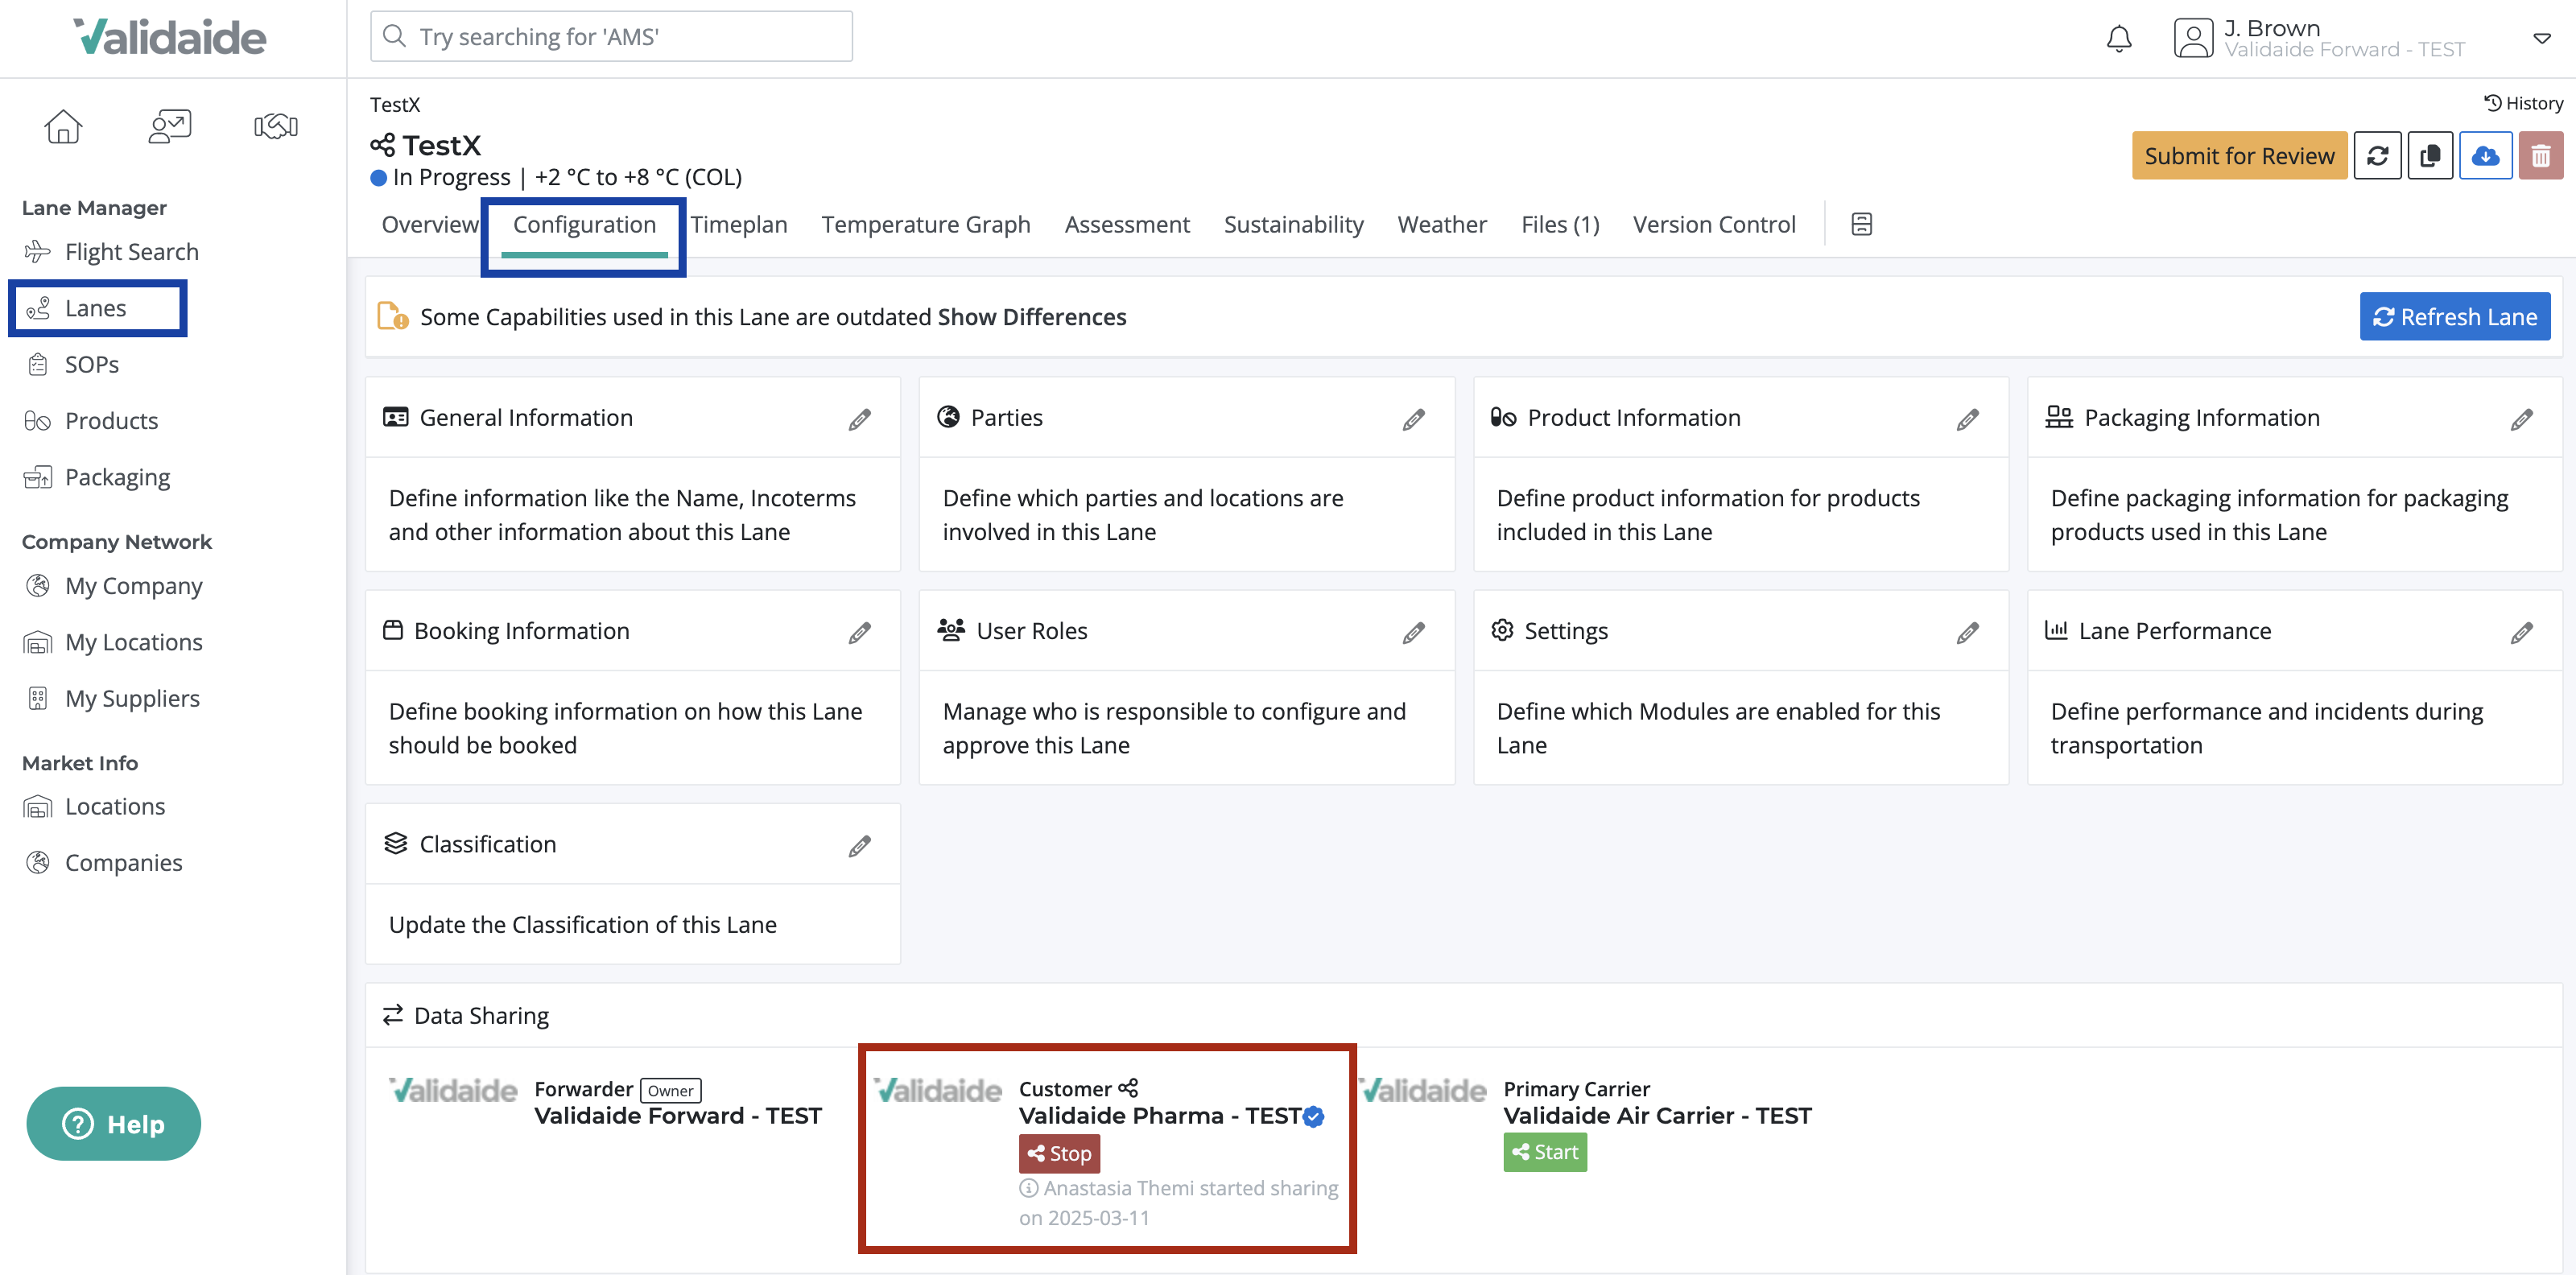Open My Company page
2576x1275 pixels.
[x=113, y=586]
